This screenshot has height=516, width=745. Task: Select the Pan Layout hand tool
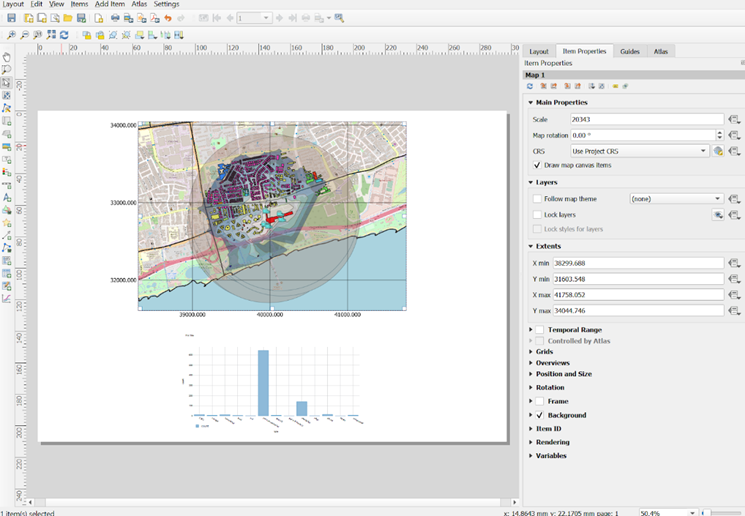(6, 58)
